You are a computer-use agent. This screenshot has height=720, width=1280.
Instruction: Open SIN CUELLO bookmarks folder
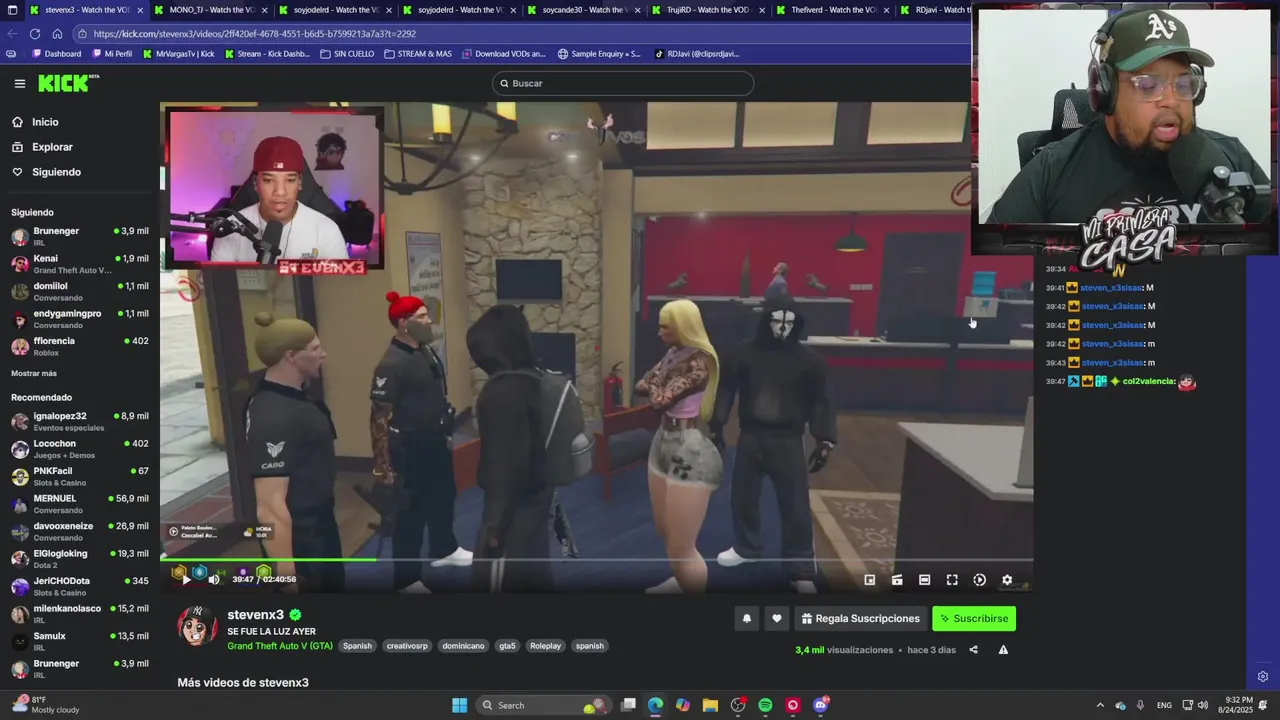click(347, 54)
